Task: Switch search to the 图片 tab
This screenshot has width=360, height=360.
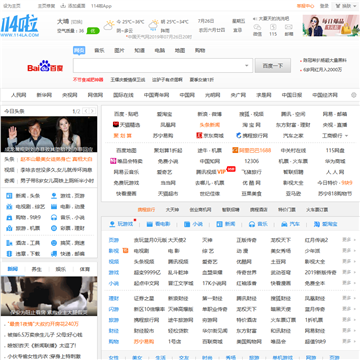Action: pos(119,51)
